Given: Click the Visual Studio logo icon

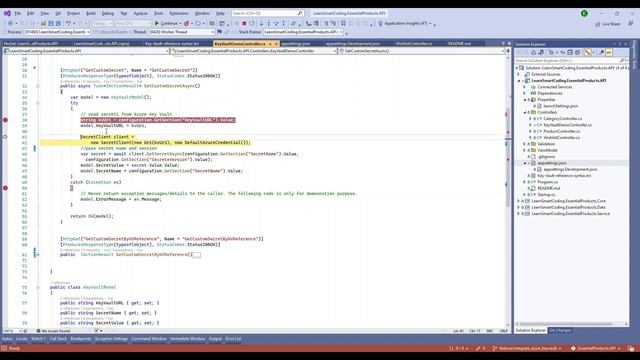Looking at the screenshot, I should pos(7,13).
